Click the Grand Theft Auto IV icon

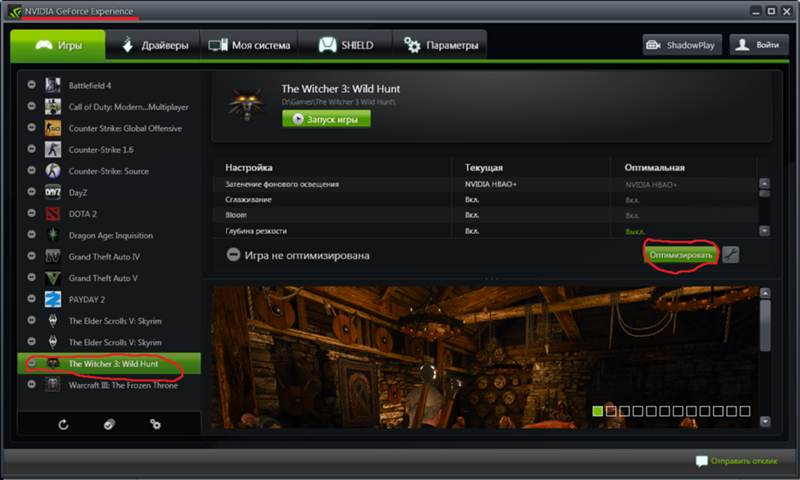coord(53,257)
